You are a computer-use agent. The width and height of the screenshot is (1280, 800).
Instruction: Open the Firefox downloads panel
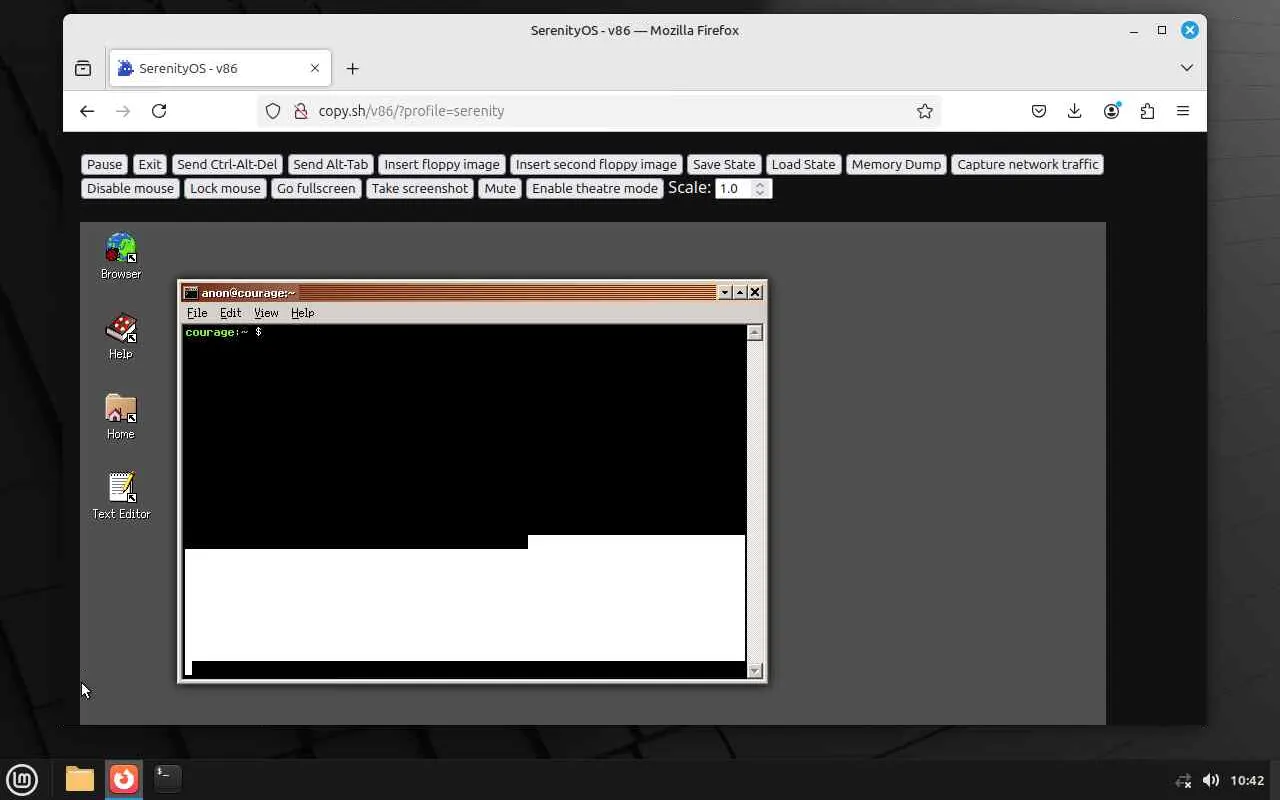1075,111
